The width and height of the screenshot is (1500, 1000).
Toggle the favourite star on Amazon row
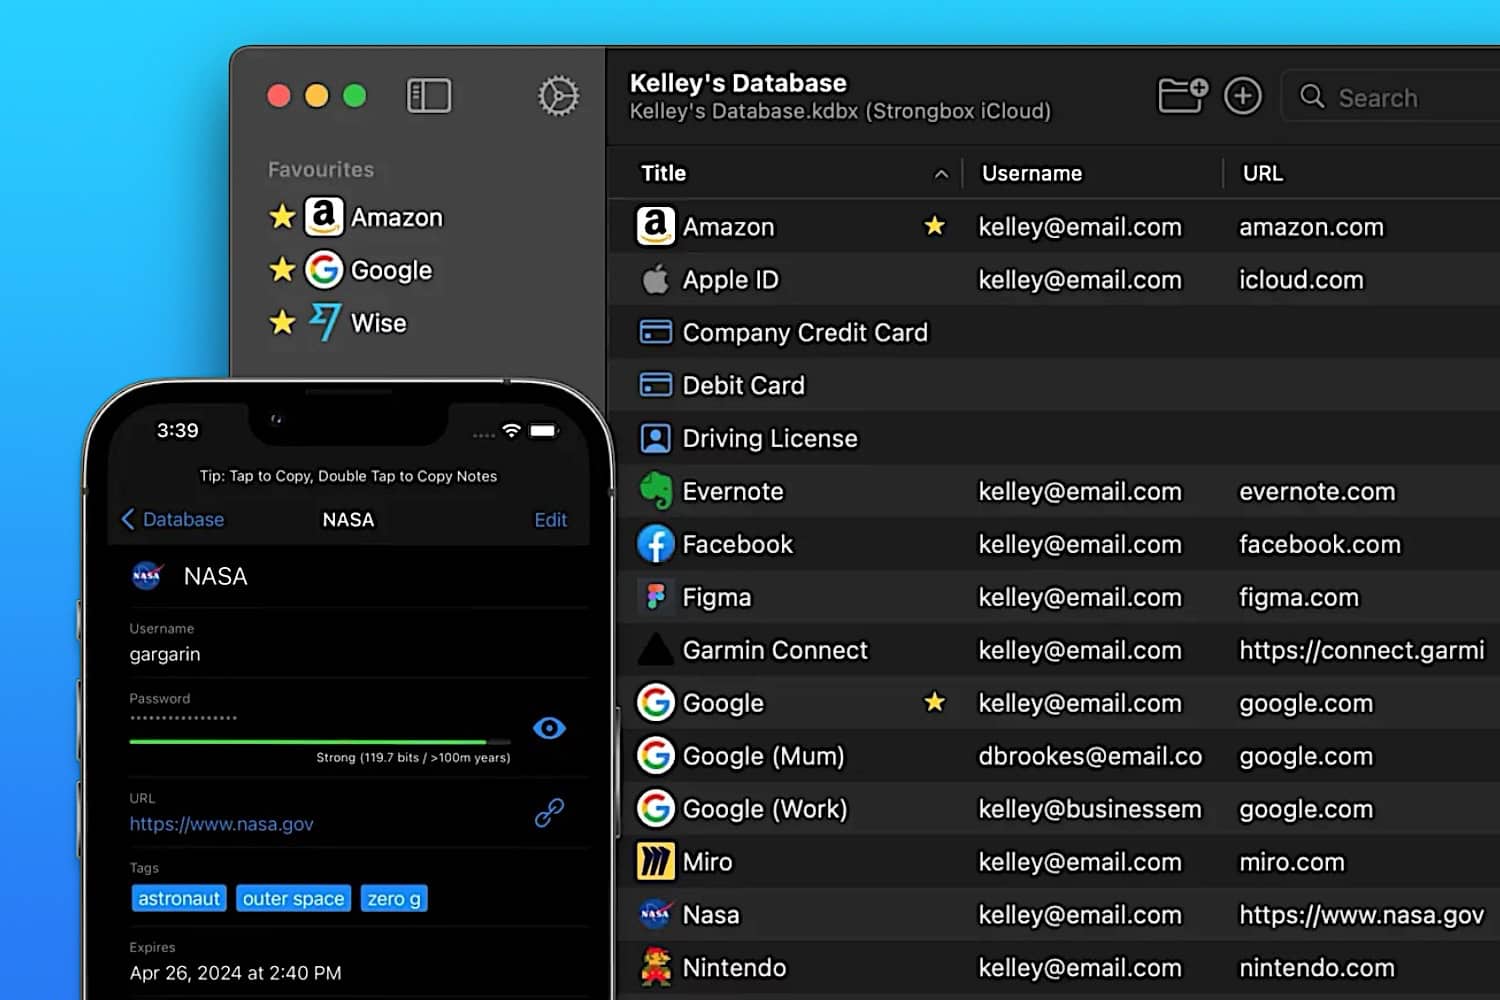(934, 226)
